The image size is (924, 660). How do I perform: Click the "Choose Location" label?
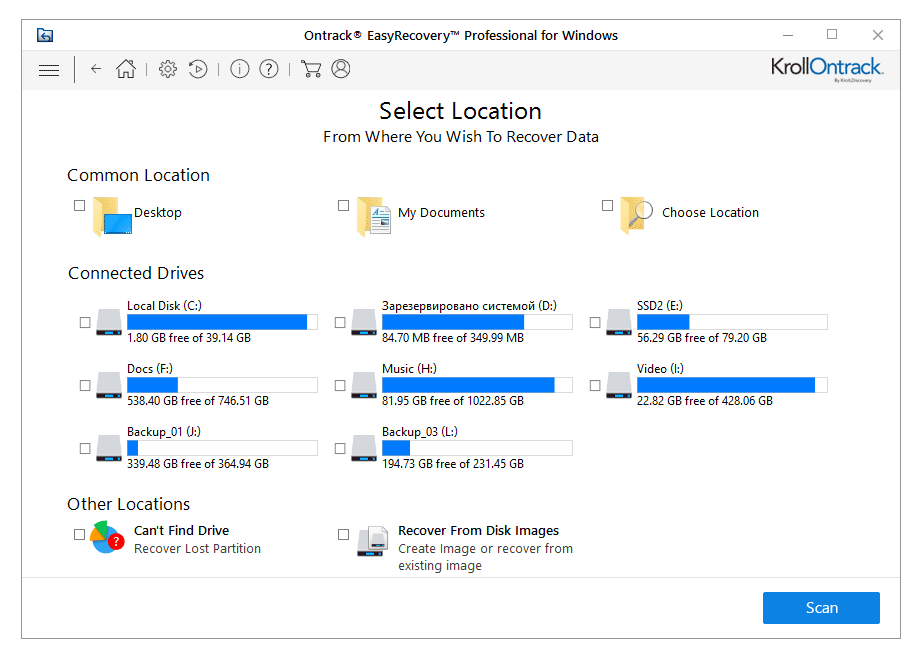pos(710,213)
